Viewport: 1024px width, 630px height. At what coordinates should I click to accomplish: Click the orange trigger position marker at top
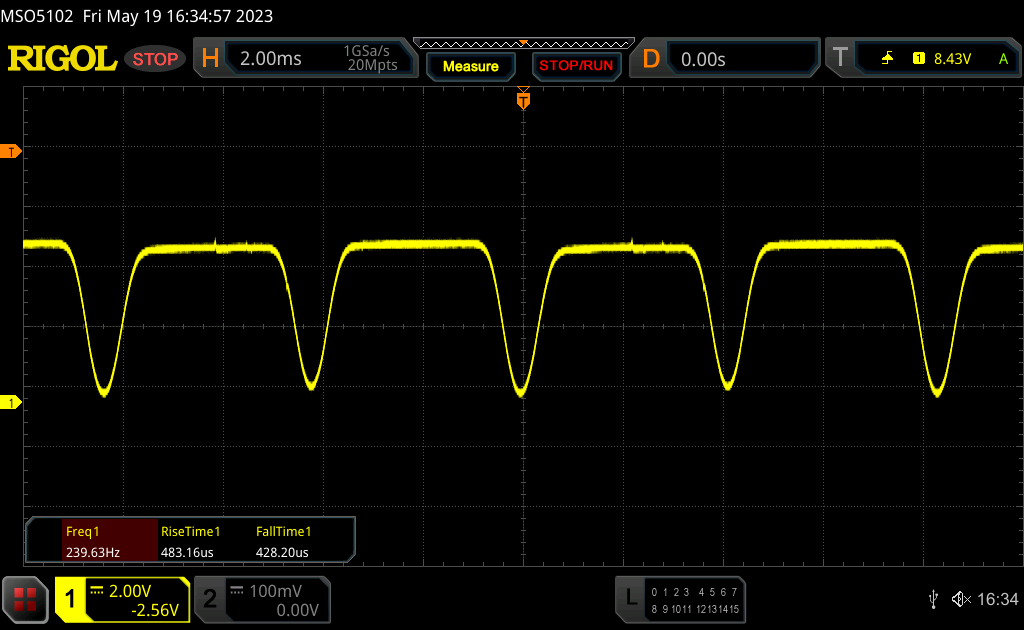point(523,99)
